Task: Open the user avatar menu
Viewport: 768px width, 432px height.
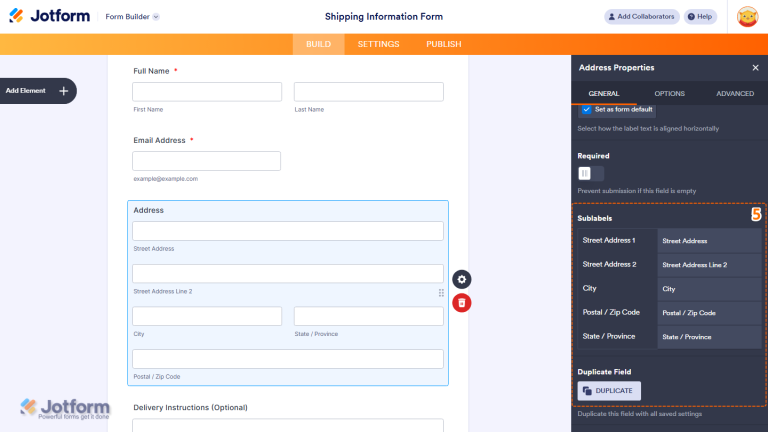Action: (747, 17)
